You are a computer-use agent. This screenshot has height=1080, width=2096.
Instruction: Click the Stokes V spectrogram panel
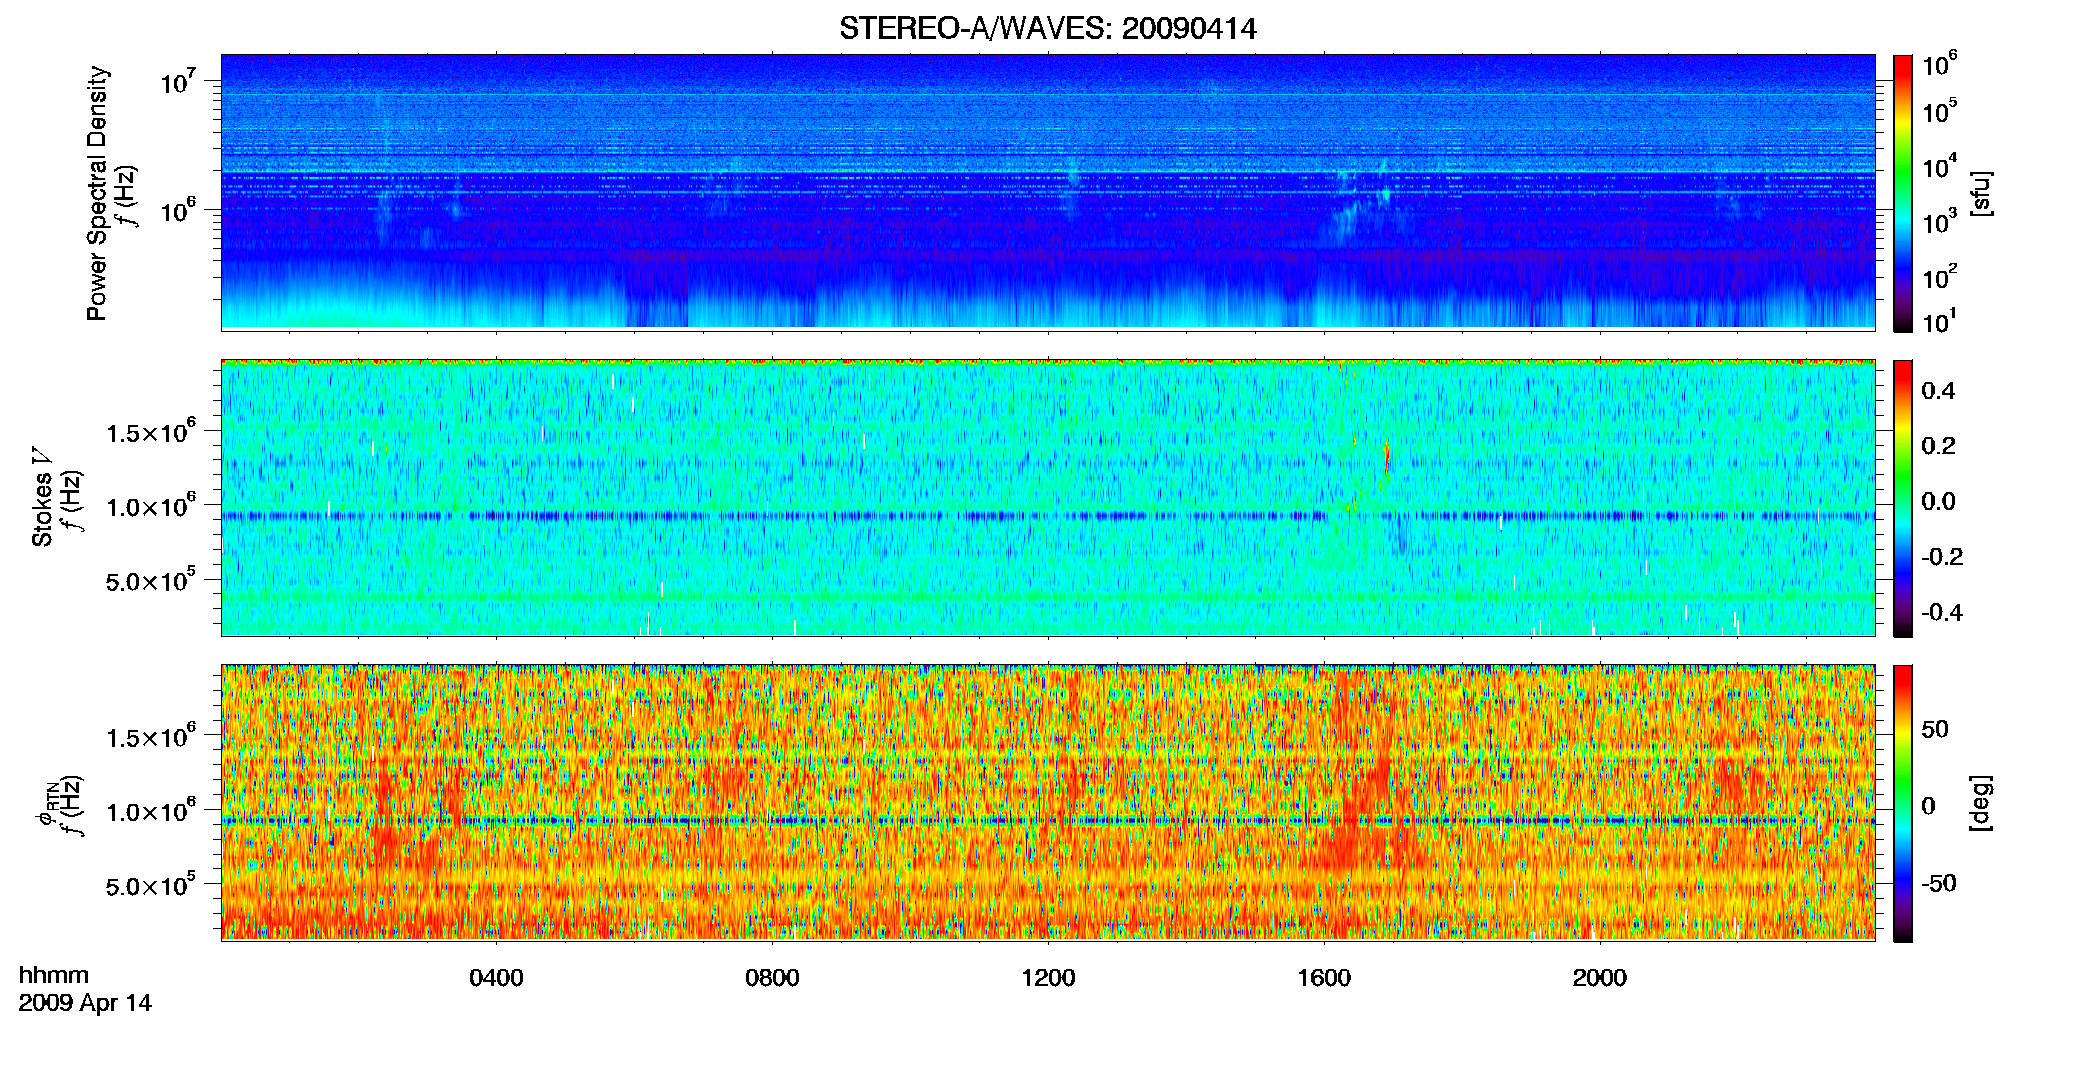1047,497
